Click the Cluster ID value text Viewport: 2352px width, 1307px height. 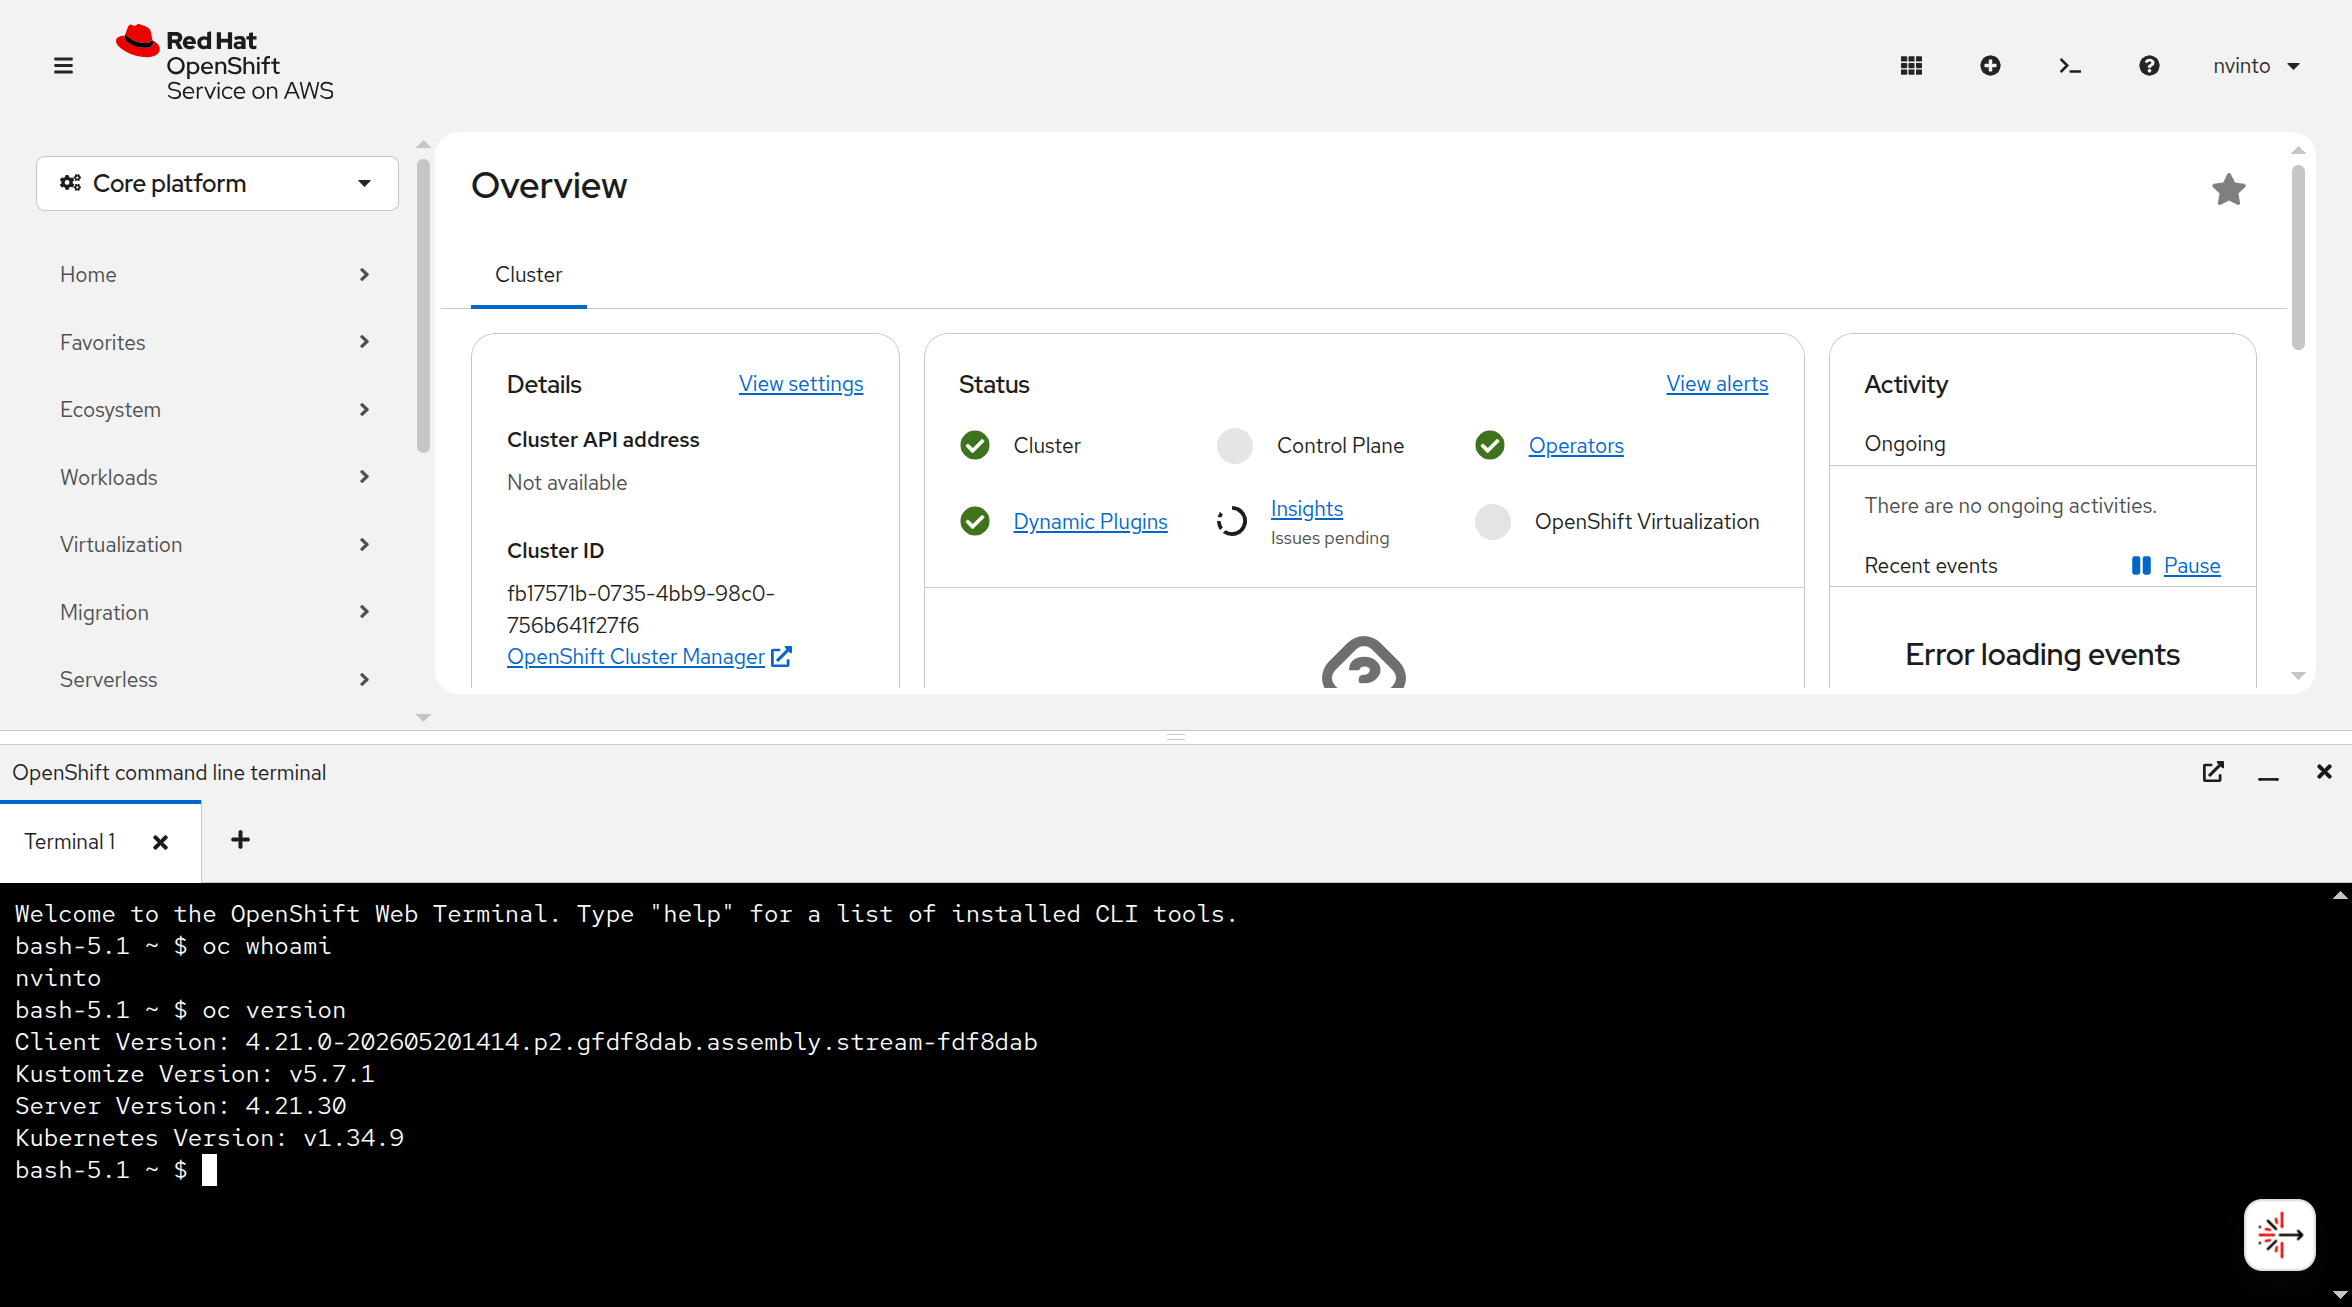pyautogui.click(x=641, y=609)
